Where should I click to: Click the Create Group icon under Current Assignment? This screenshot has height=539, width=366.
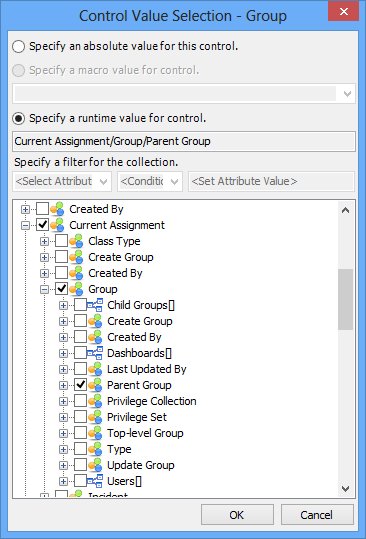point(76,257)
